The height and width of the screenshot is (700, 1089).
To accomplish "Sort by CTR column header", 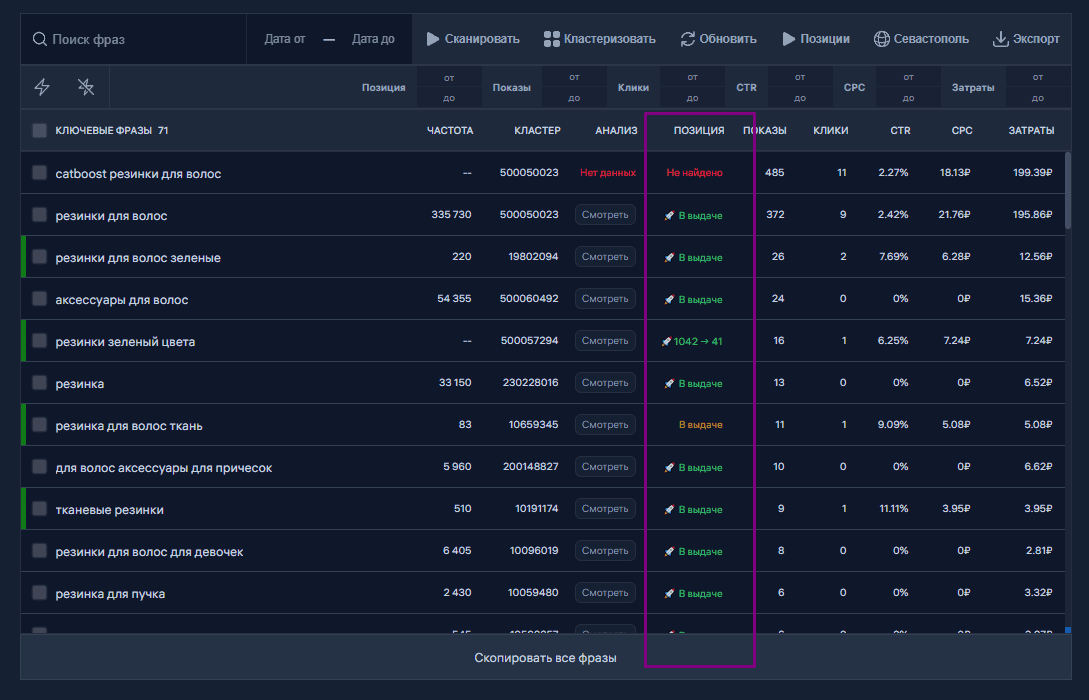I will pyautogui.click(x=900, y=131).
